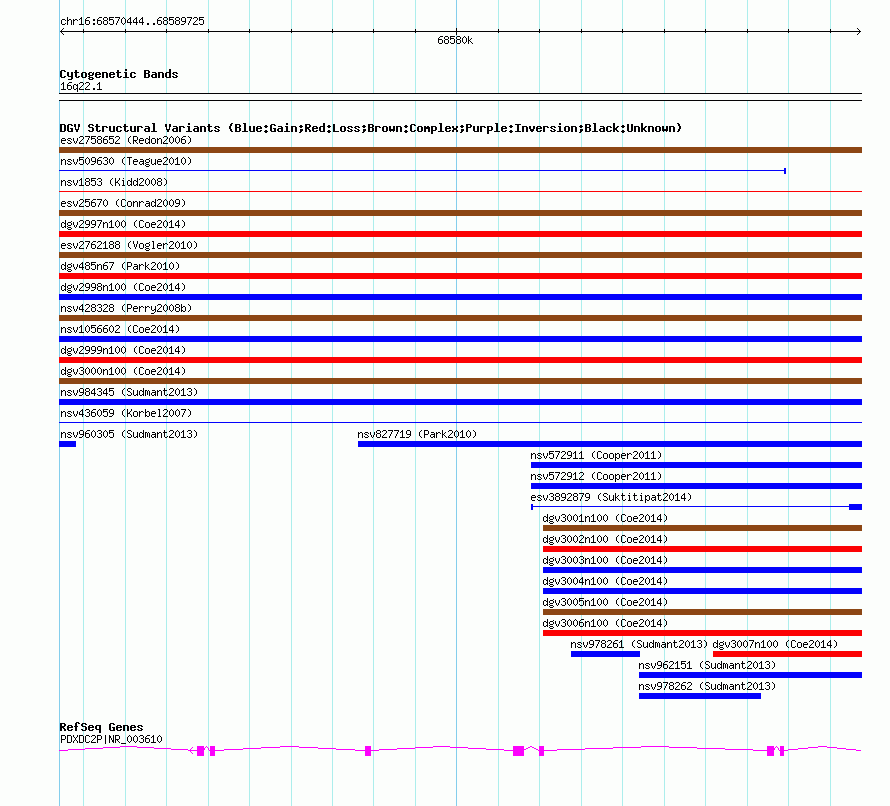Select the red dgv3002n100 loss bar
Image resolution: width=890 pixels, height=806 pixels.
click(702, 549)
